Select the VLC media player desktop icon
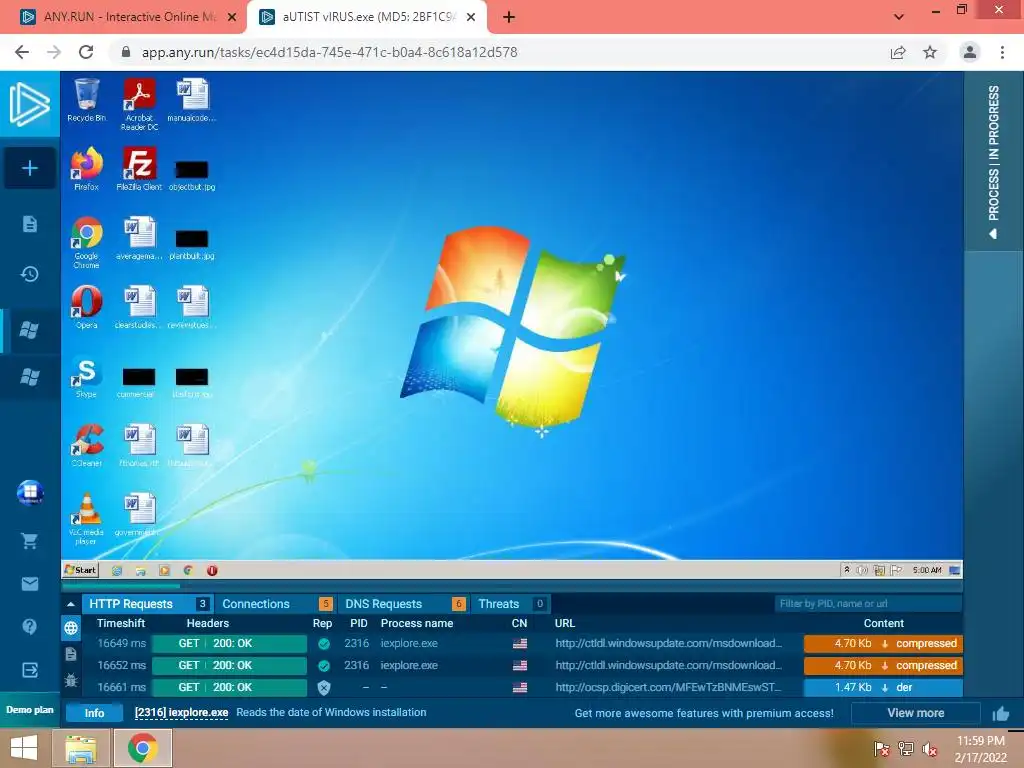This screenshot has height=768, width=1024. [86, 519]
